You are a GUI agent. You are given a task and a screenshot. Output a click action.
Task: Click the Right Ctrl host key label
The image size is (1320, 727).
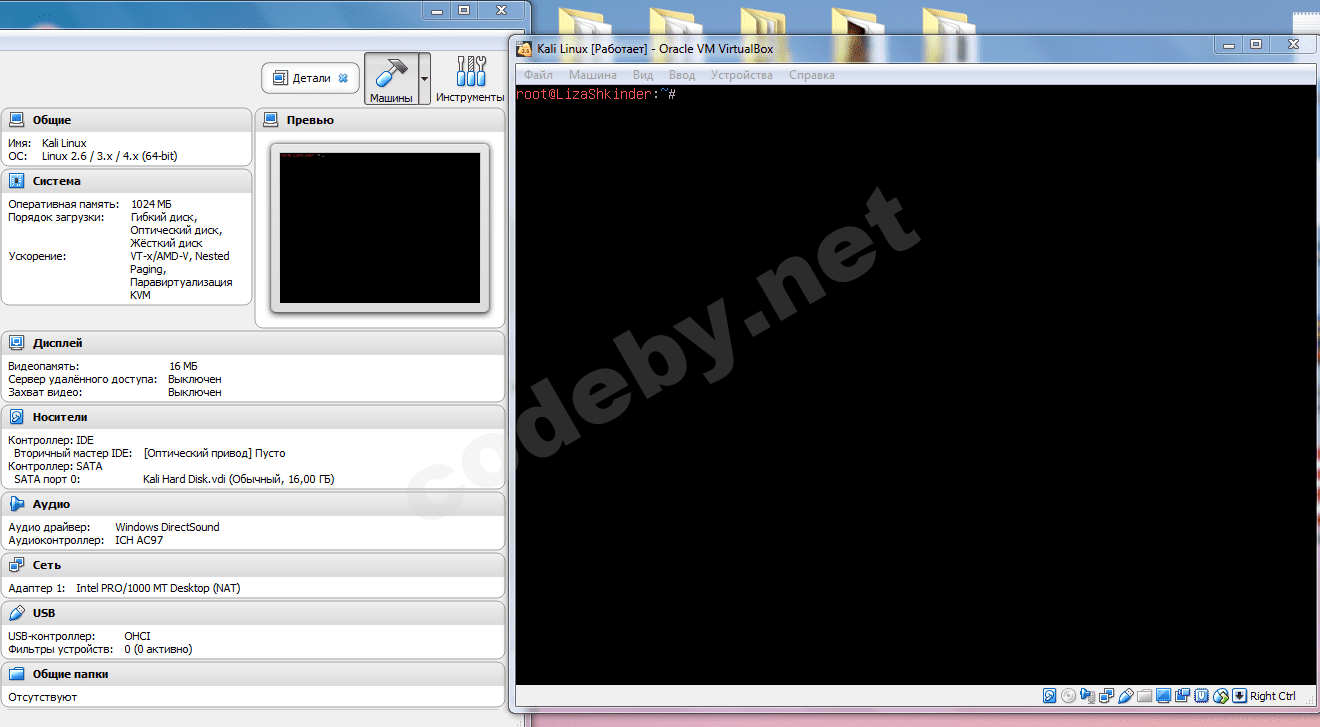tap(1273, 696)
